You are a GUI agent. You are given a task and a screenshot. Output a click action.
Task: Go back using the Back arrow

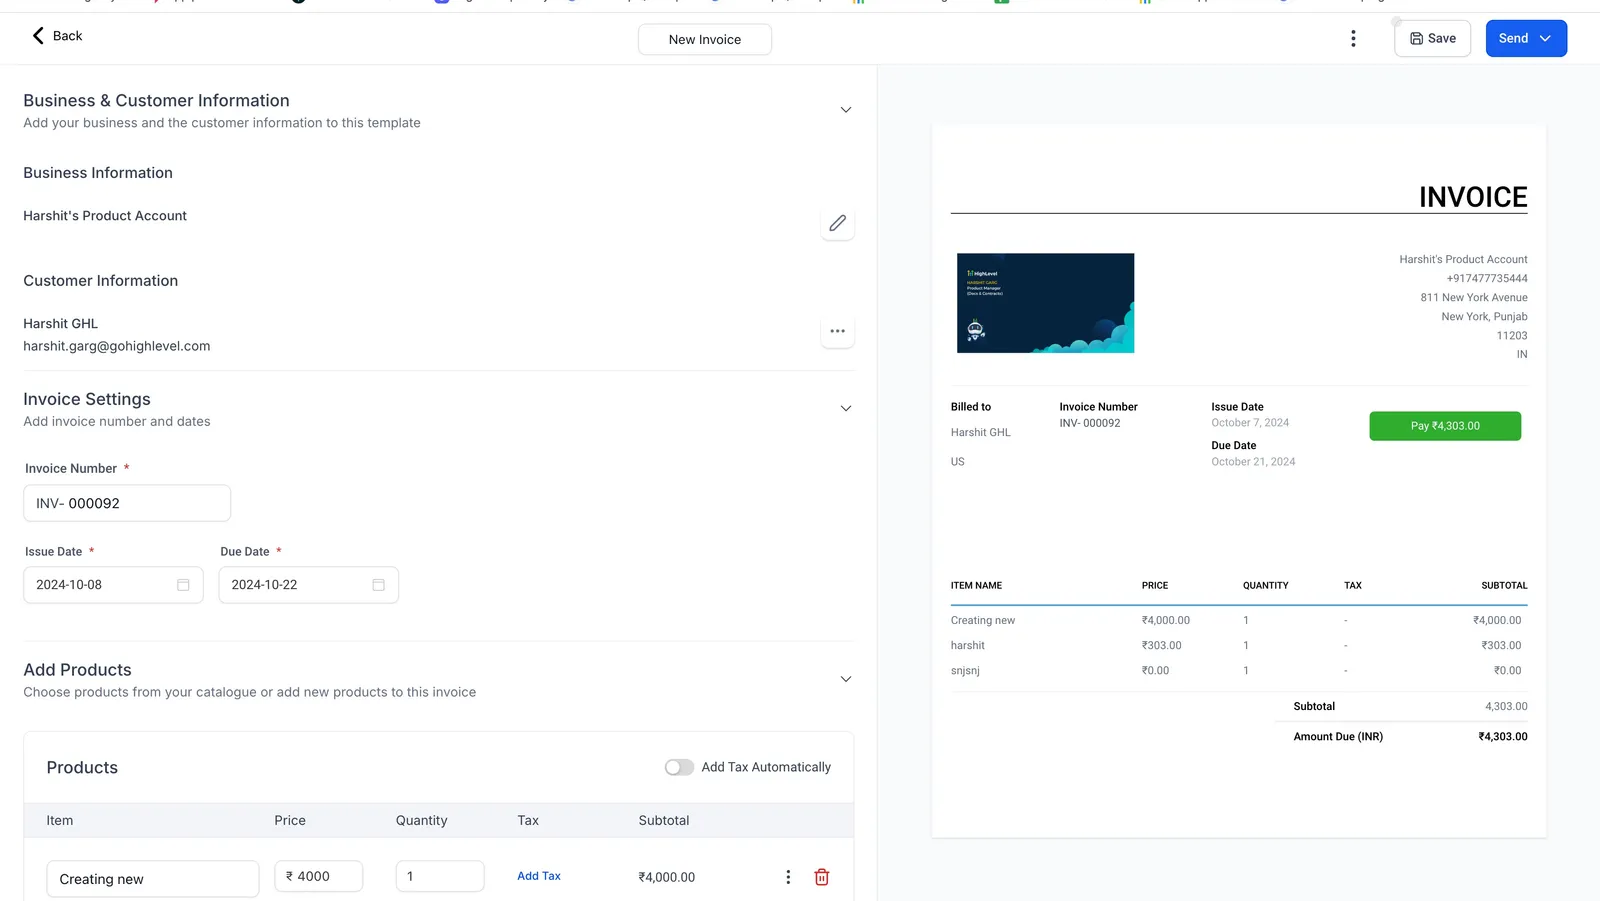pos(56,36)
